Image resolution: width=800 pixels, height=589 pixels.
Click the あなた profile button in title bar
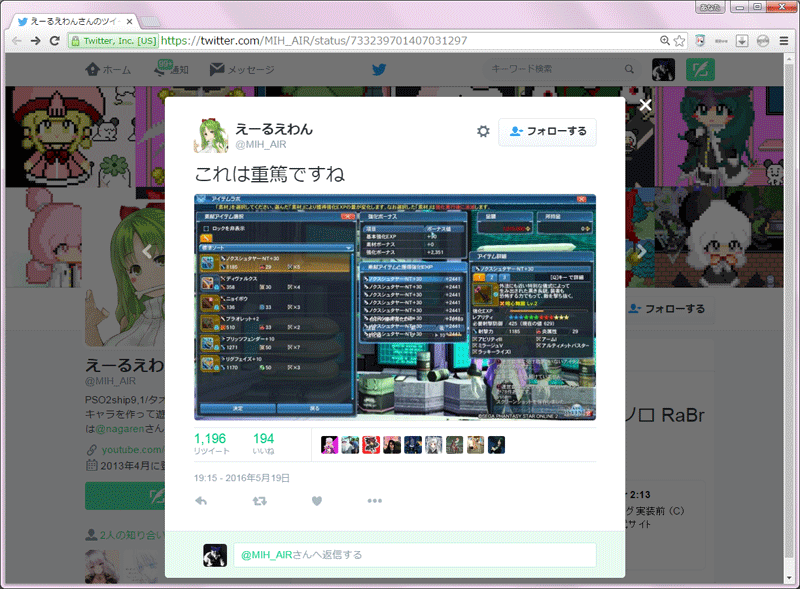coord(710,7)
